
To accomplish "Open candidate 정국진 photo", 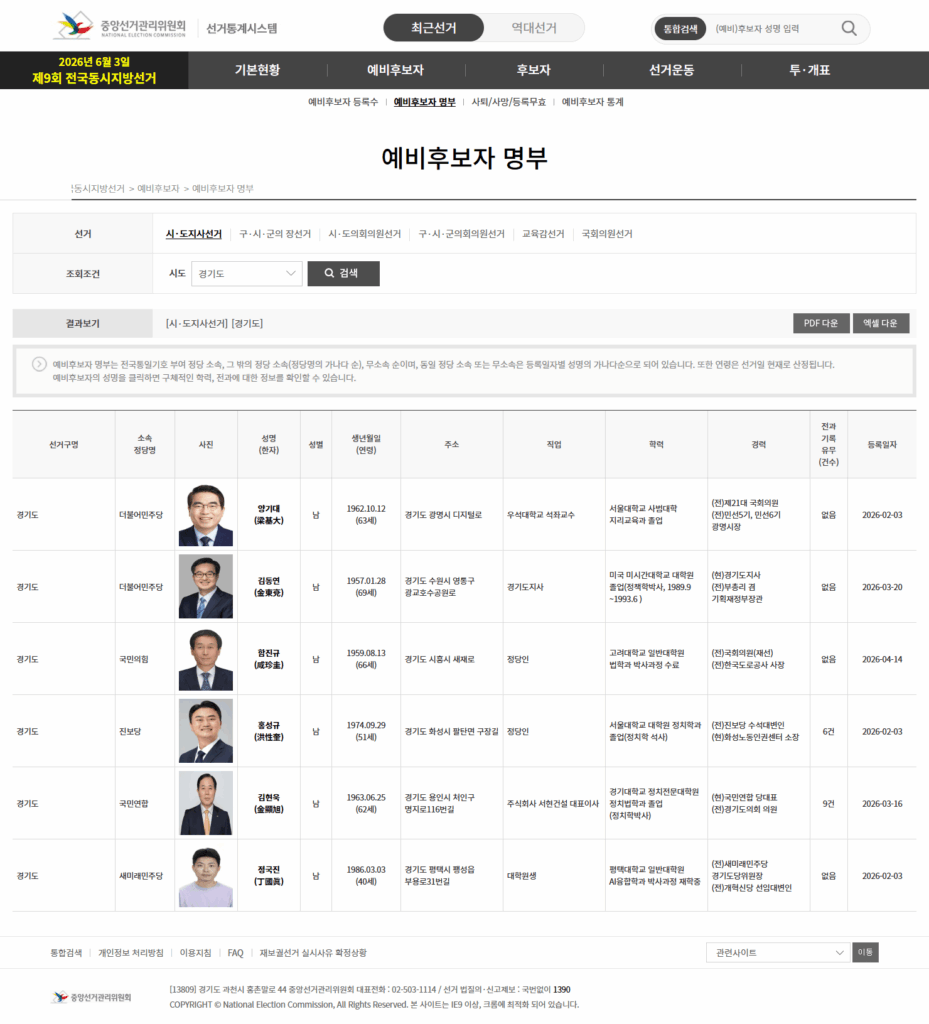I will (206, 876).
